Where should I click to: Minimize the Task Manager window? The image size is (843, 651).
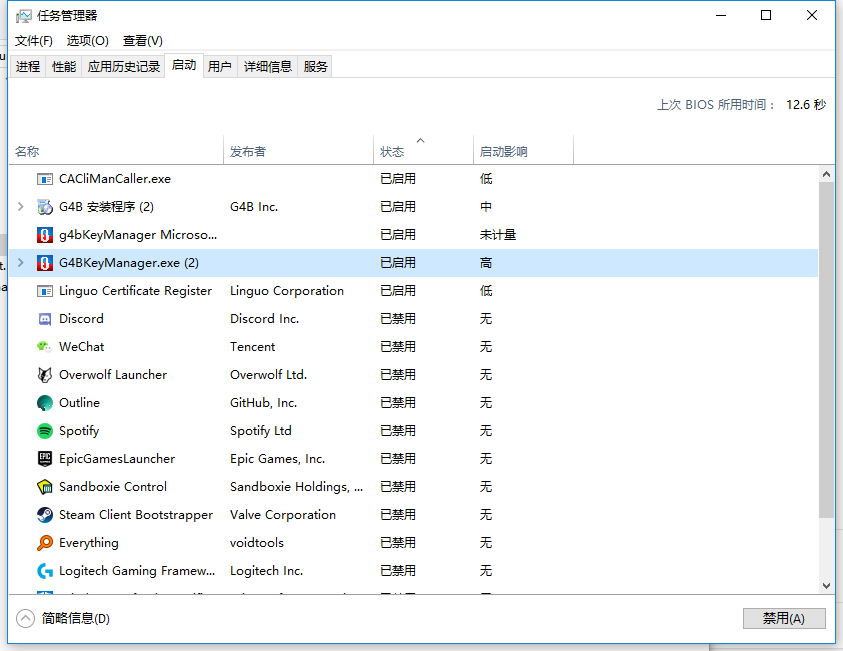721,16
